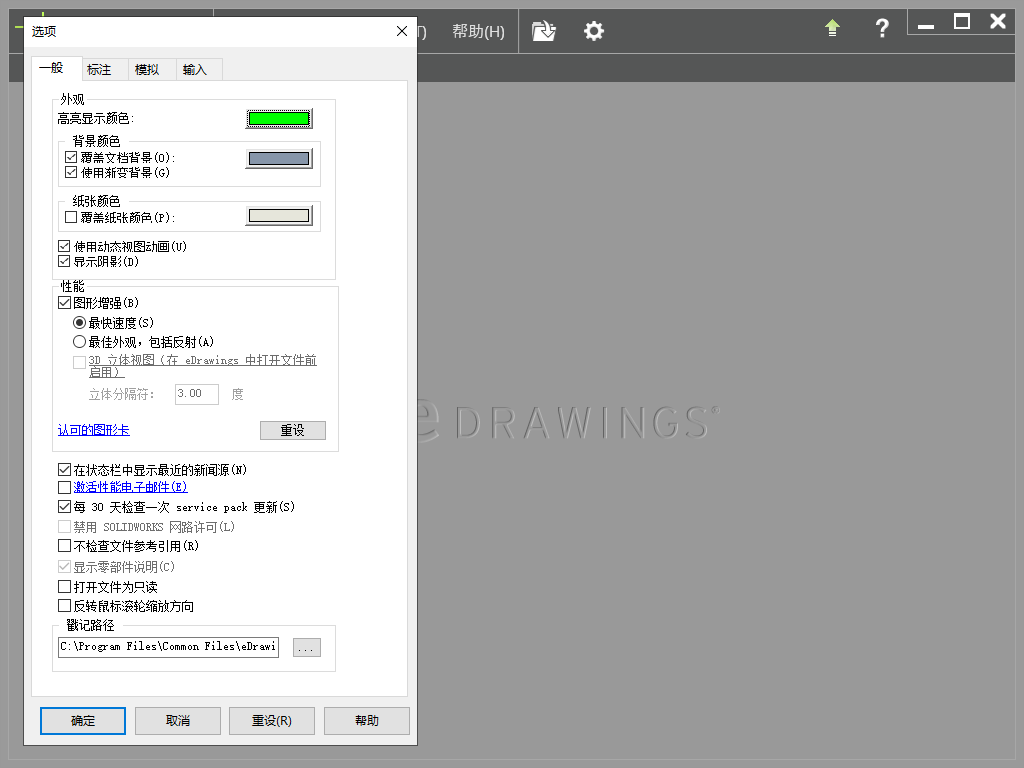Disable 显示阴影 checkbox
Image resolution: width=1024 pixels, height=768 pixels.
click(x=66, y=262)
